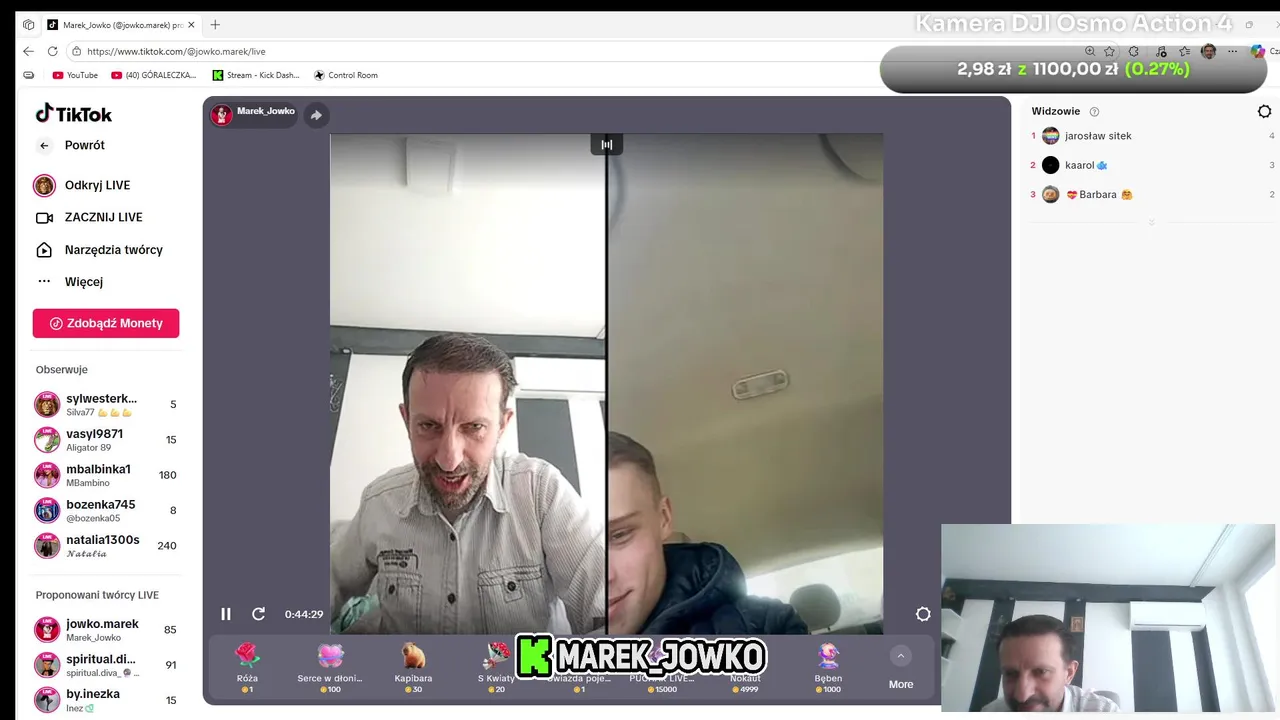Send the Serce w dłoni gift
1280x720 pixels.
pyautogui.click(x=330, y=667)
